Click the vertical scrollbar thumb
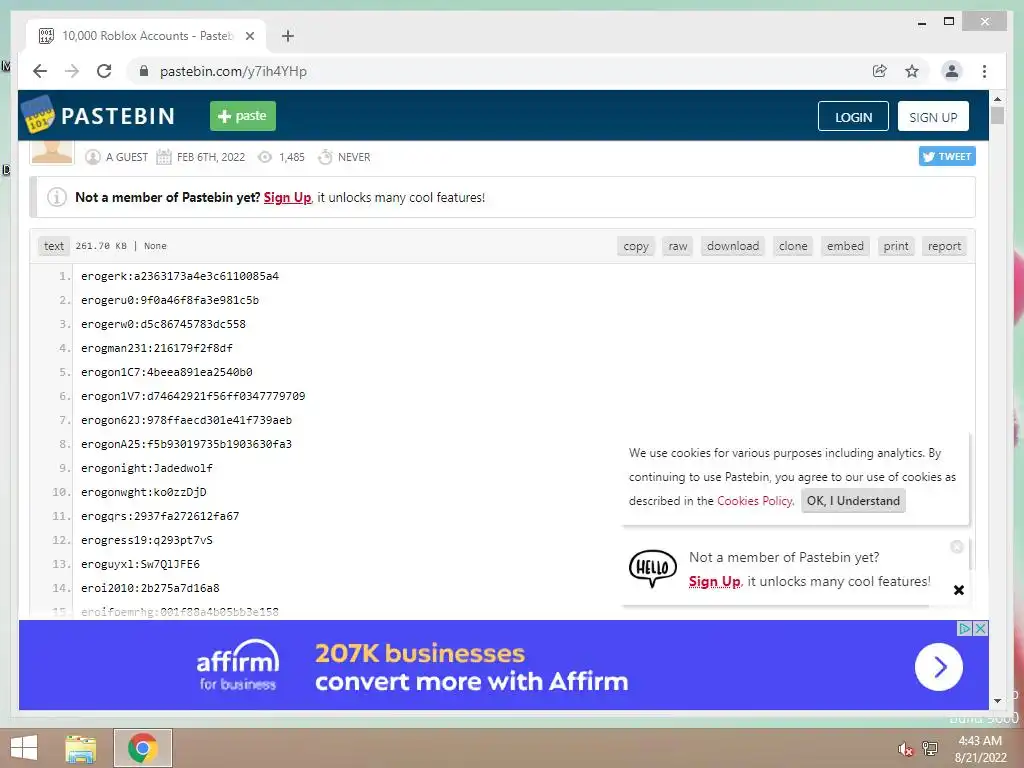The image size is (1024, 768). coord(997,116)
